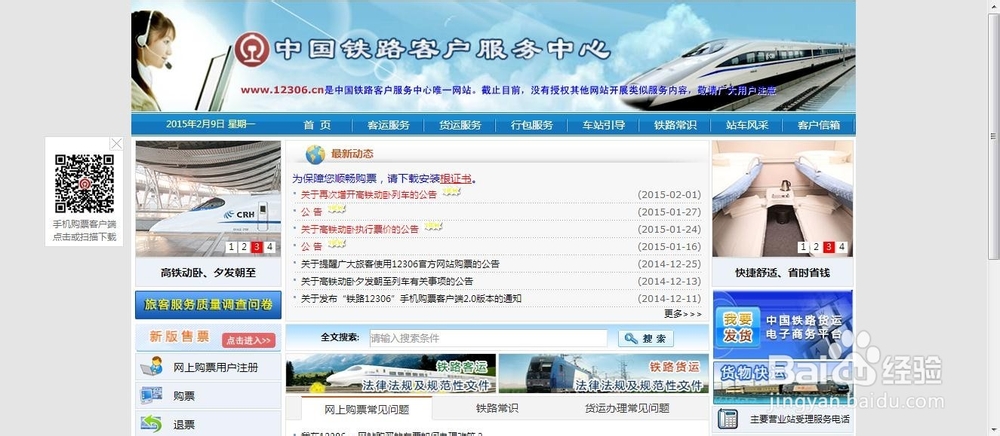Open the 车站引导 menu
The image size is (1000, 436).
[x=603, y=125]
